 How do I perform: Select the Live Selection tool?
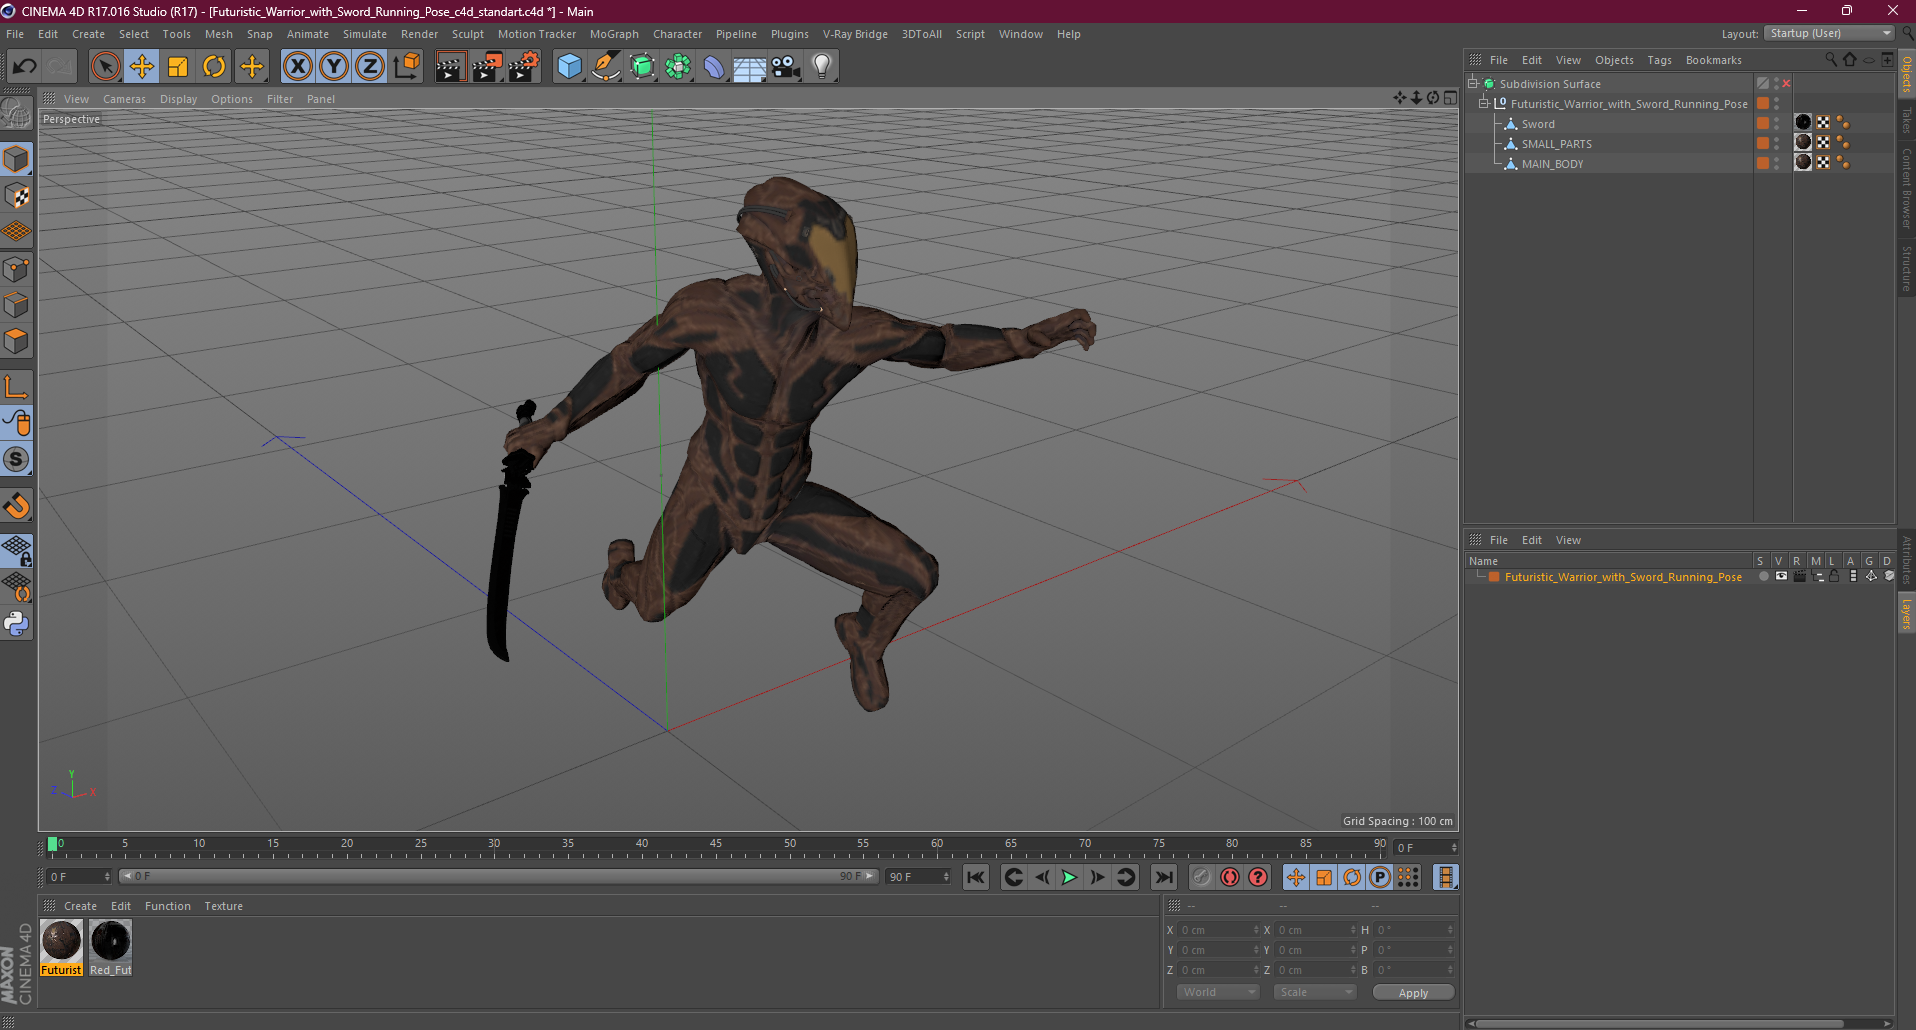tap(105, 67)
